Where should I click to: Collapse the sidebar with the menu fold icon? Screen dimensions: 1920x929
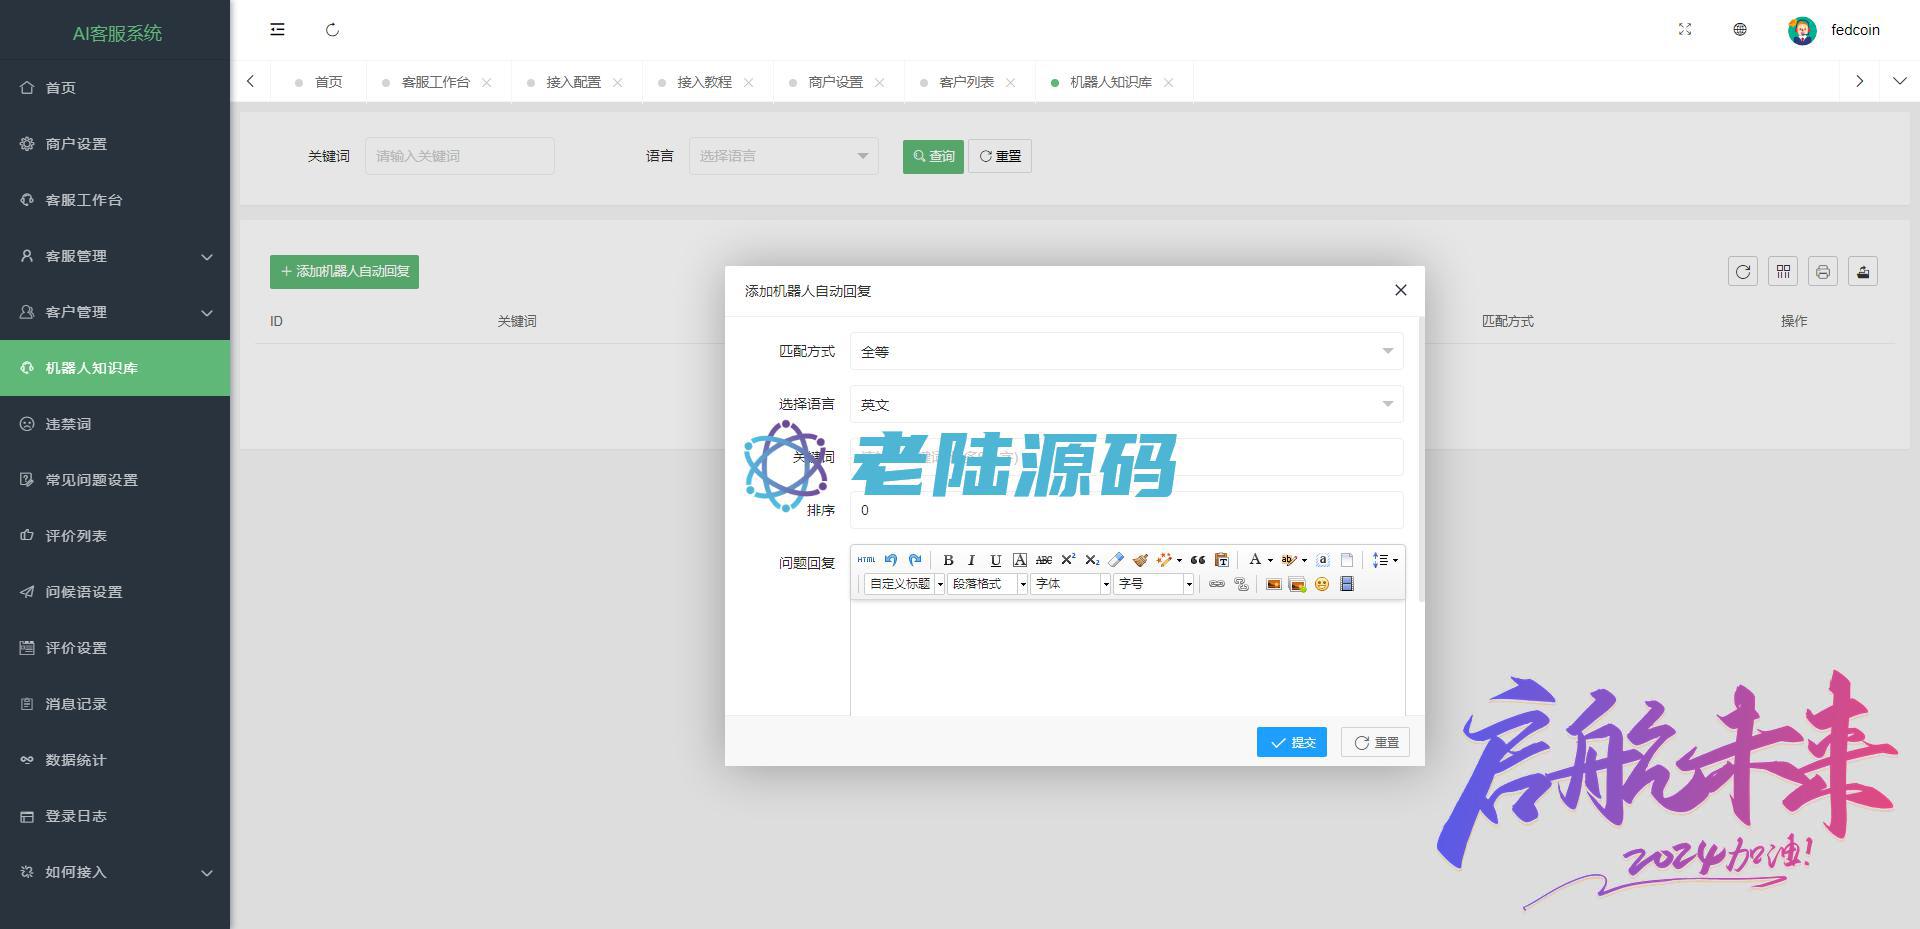coord(277,30)
